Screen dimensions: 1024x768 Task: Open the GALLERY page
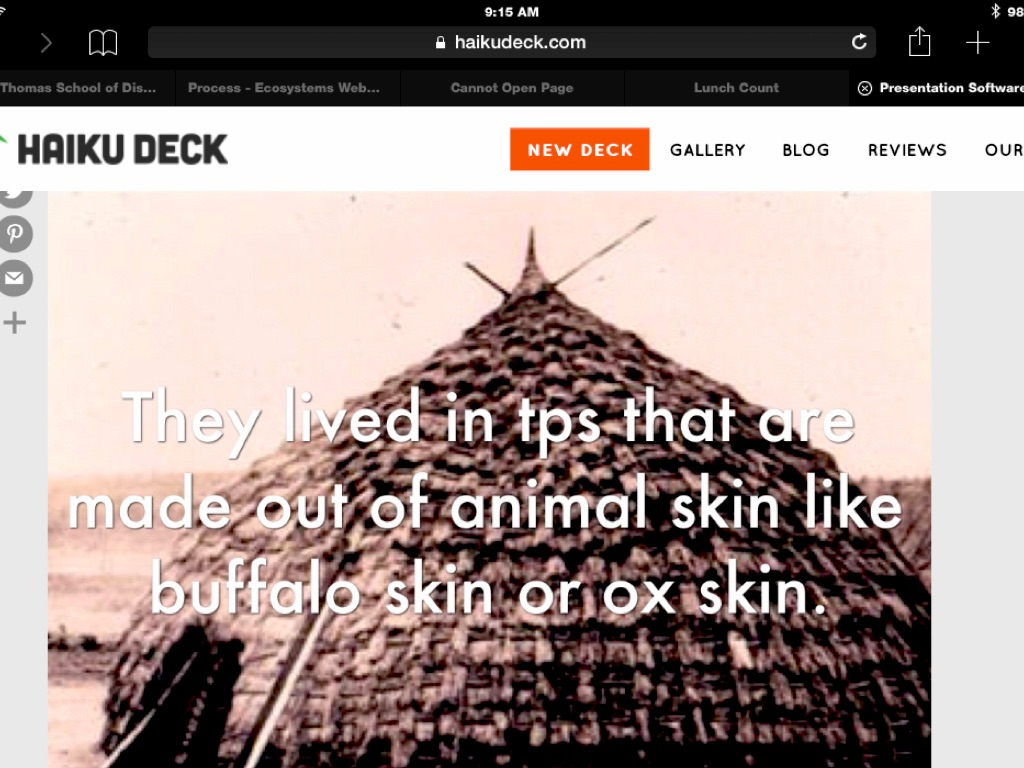point(707,150)
